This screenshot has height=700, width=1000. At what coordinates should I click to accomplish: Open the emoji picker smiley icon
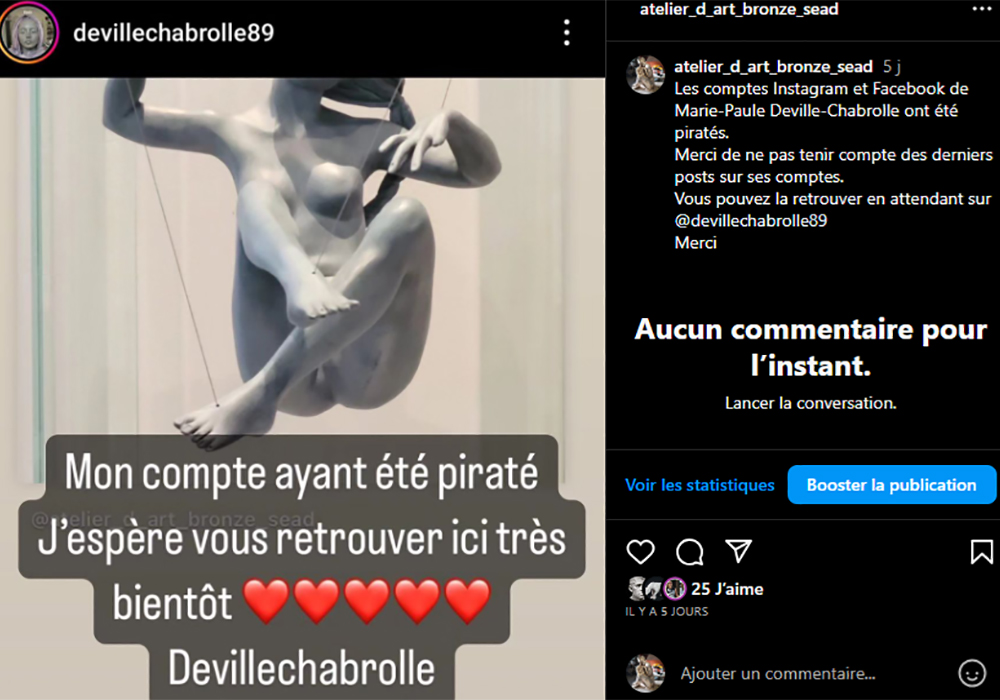coord(972,673)
